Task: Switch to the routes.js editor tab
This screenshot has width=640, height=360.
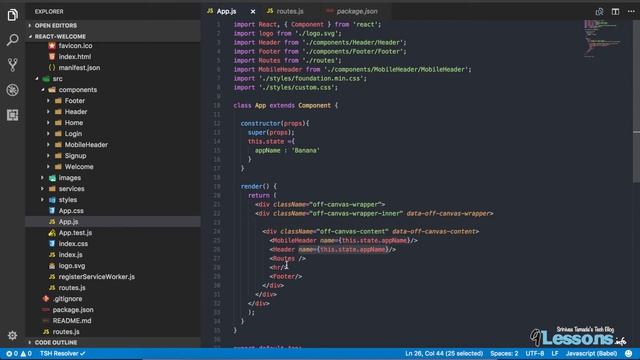Action: [290, 11]
